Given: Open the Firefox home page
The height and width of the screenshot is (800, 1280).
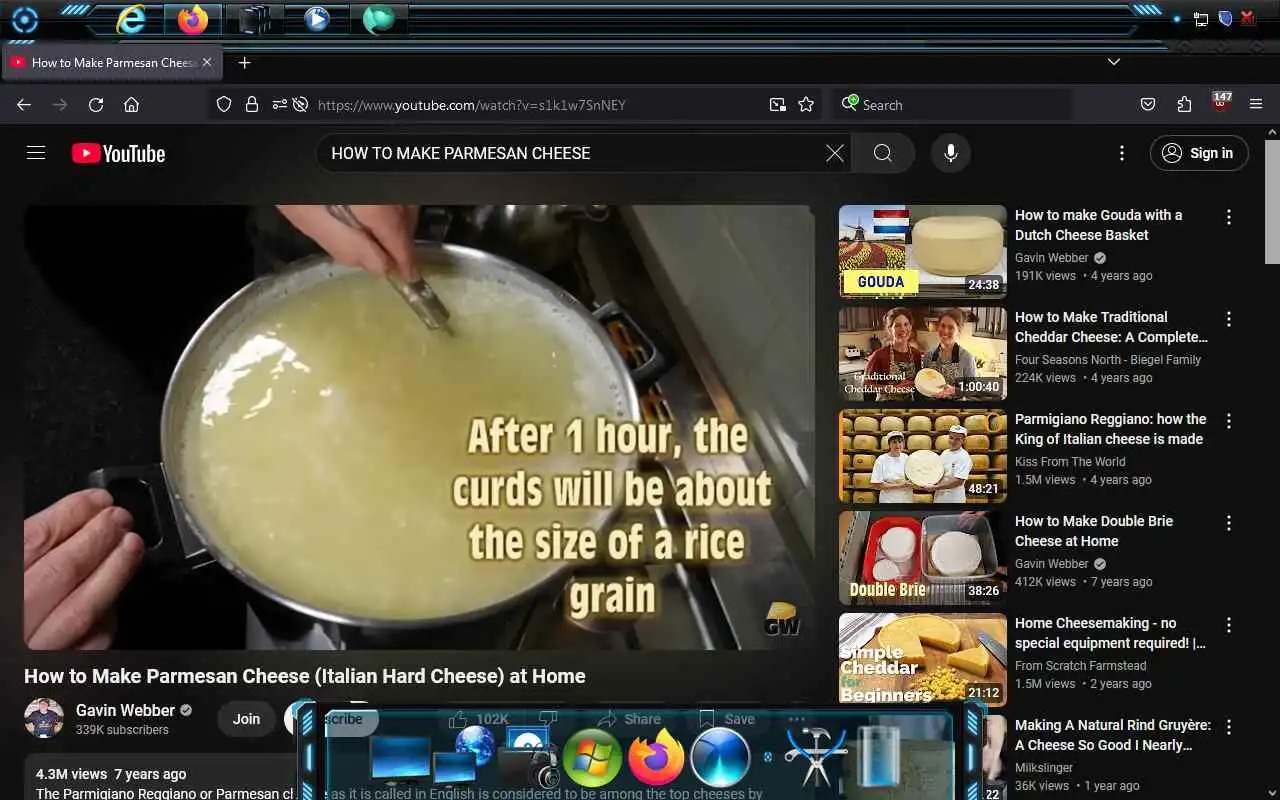Looking at the screenshot, I should (131, 105).
